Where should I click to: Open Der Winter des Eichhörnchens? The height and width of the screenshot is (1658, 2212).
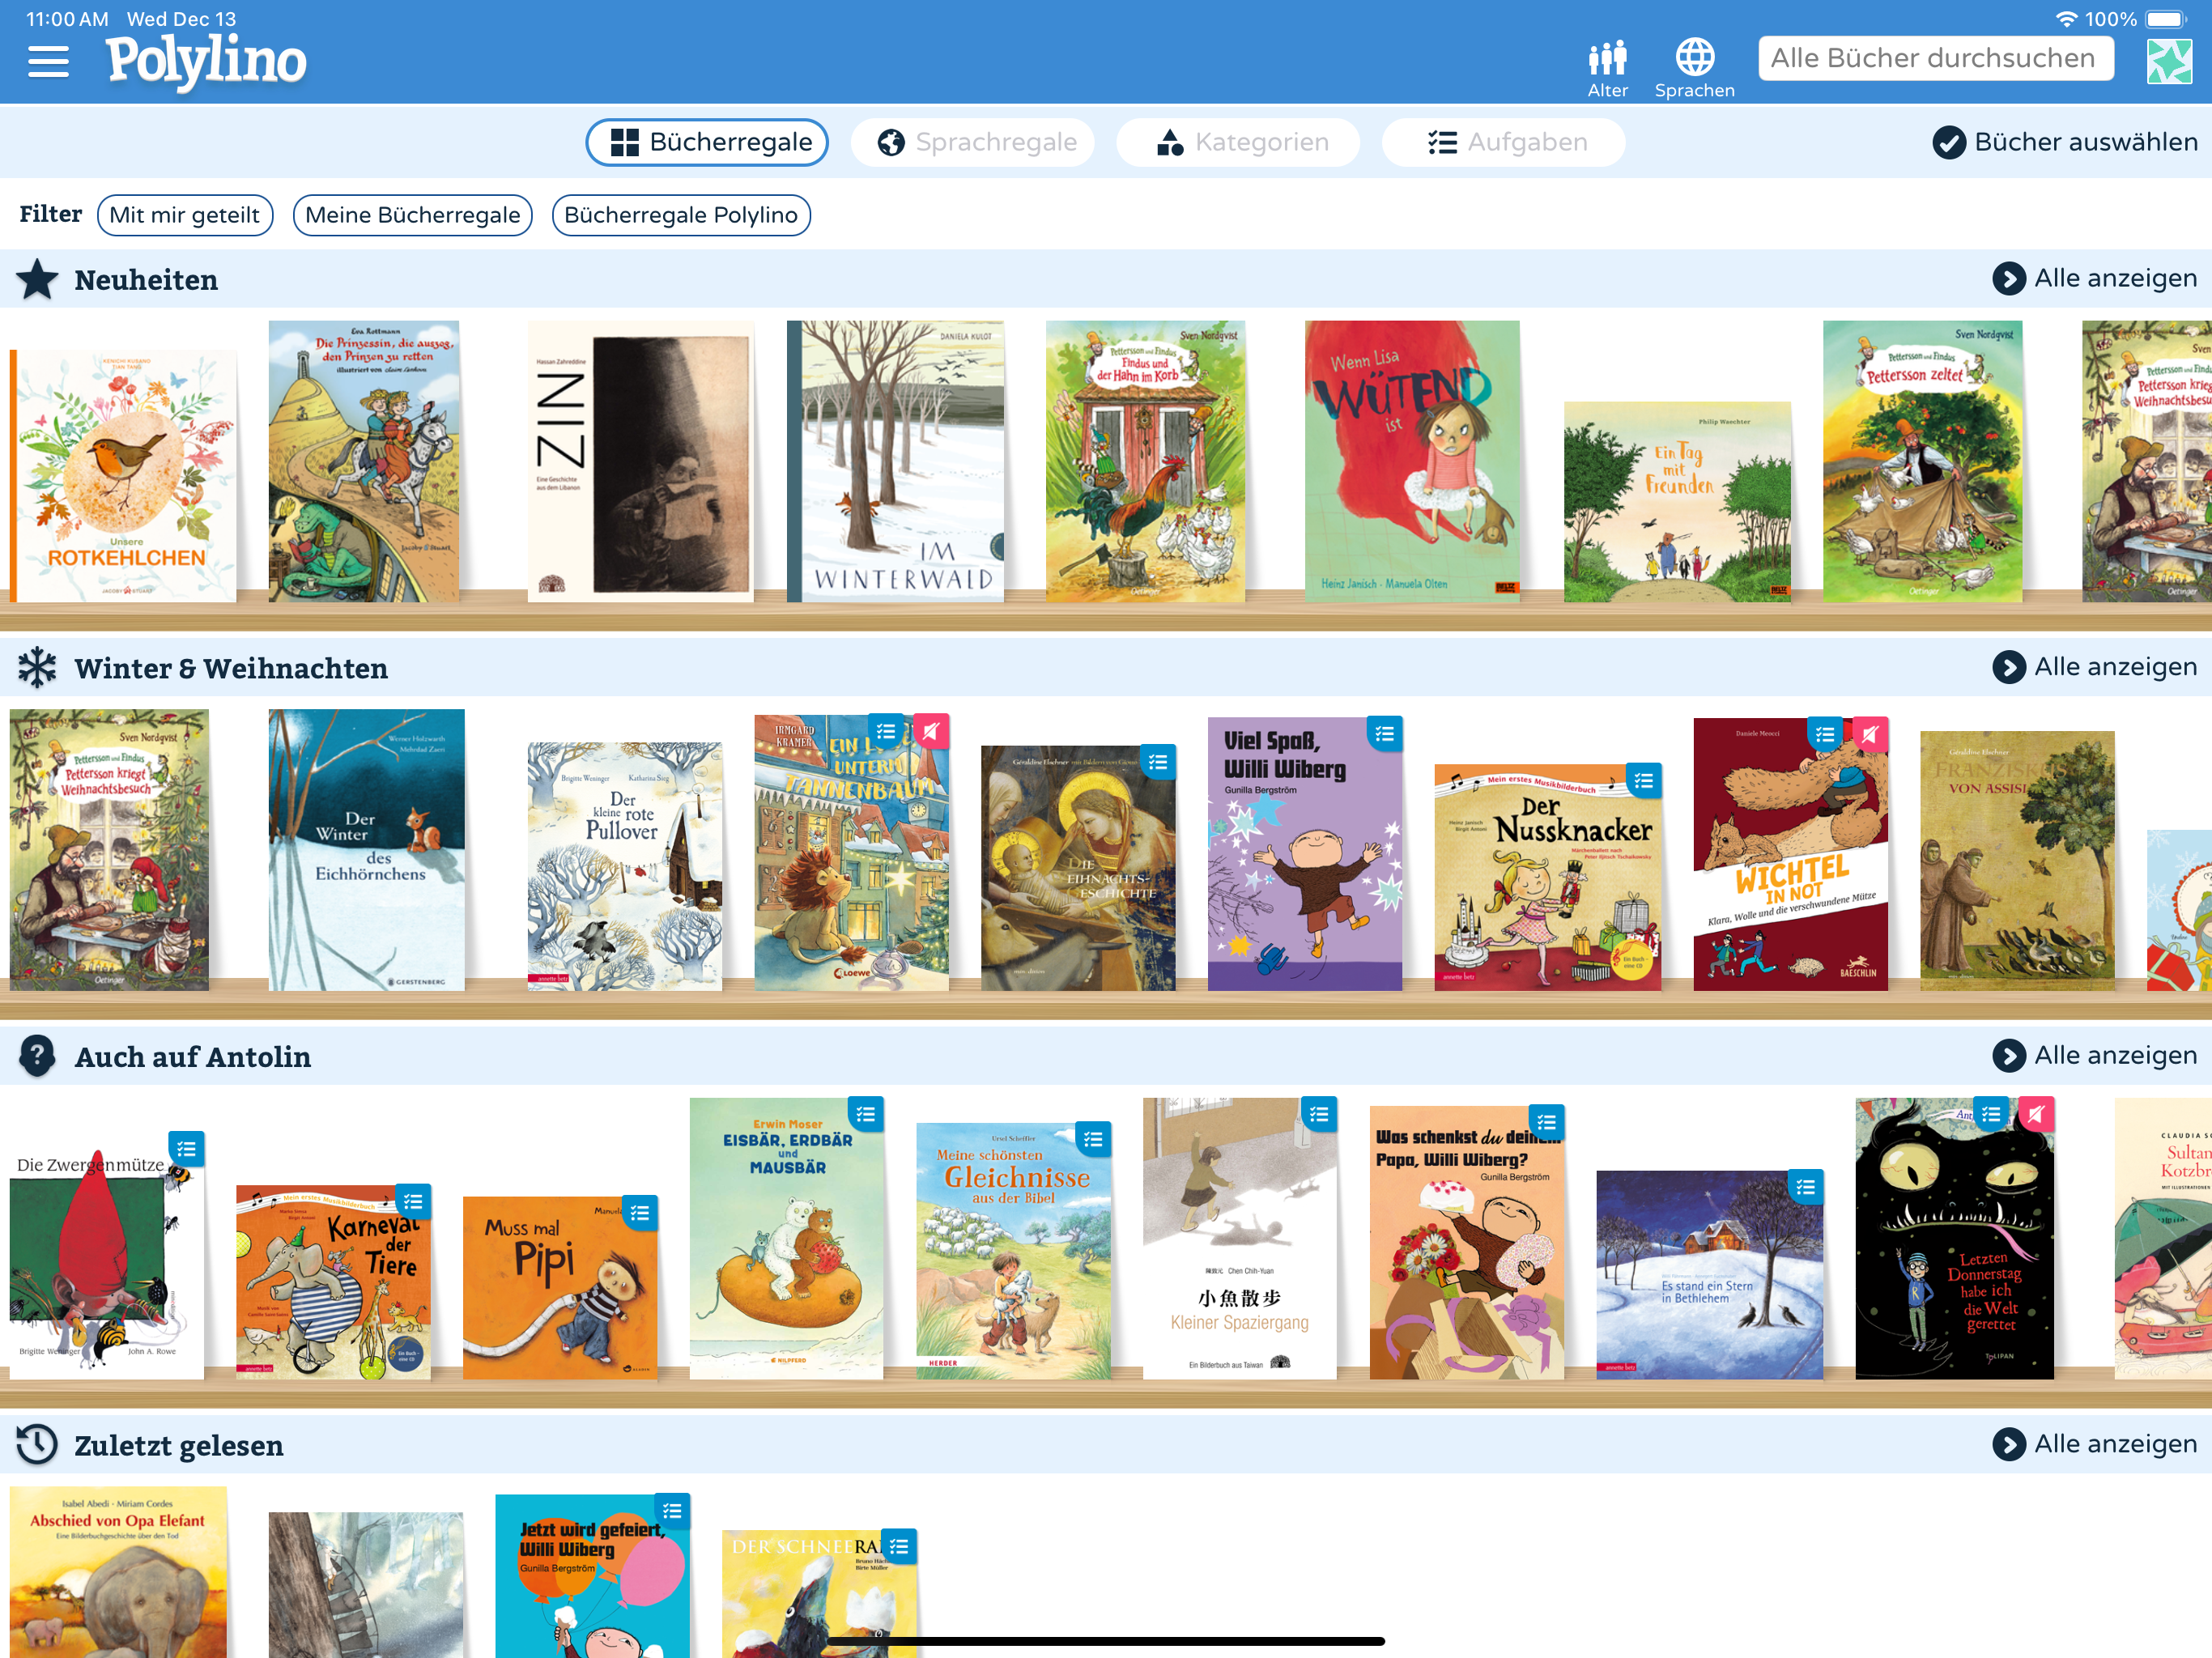(x=366, y=850)
